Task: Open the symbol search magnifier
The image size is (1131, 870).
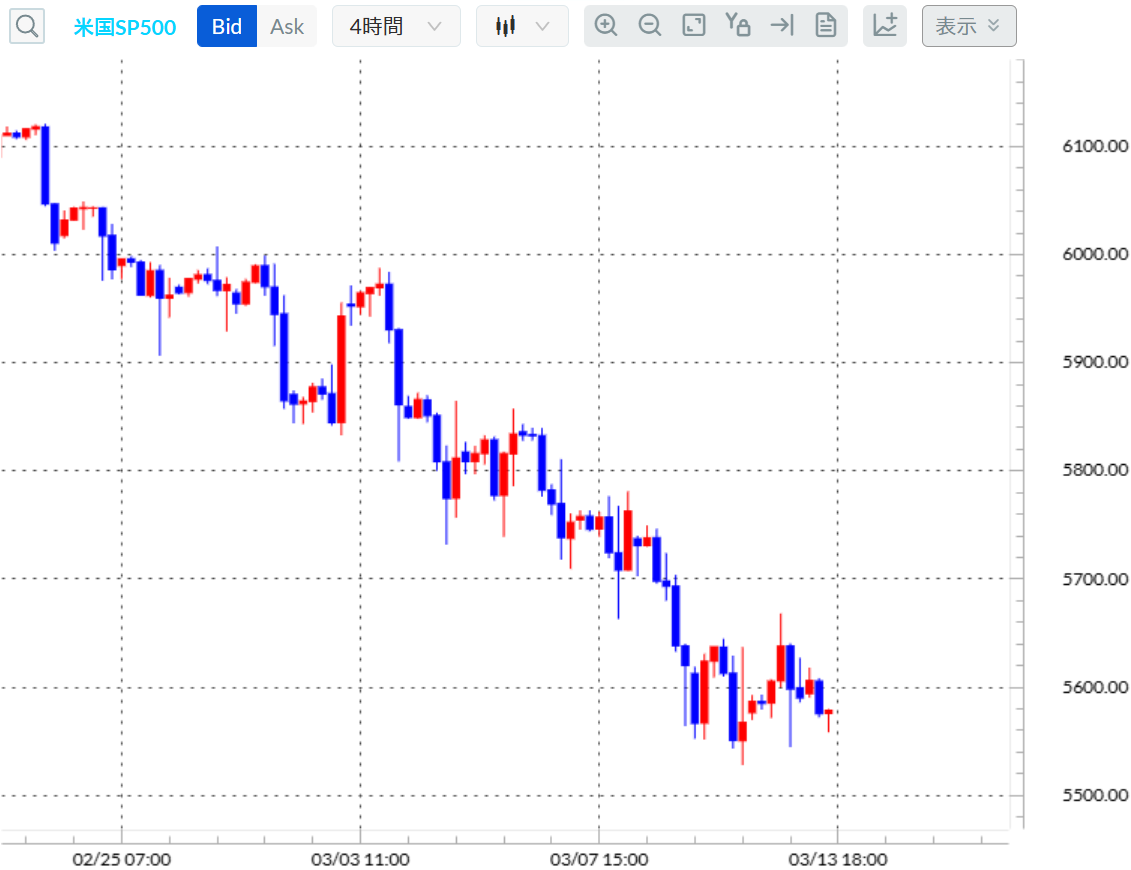Action: pyautogui.click(x=27, y=27)
